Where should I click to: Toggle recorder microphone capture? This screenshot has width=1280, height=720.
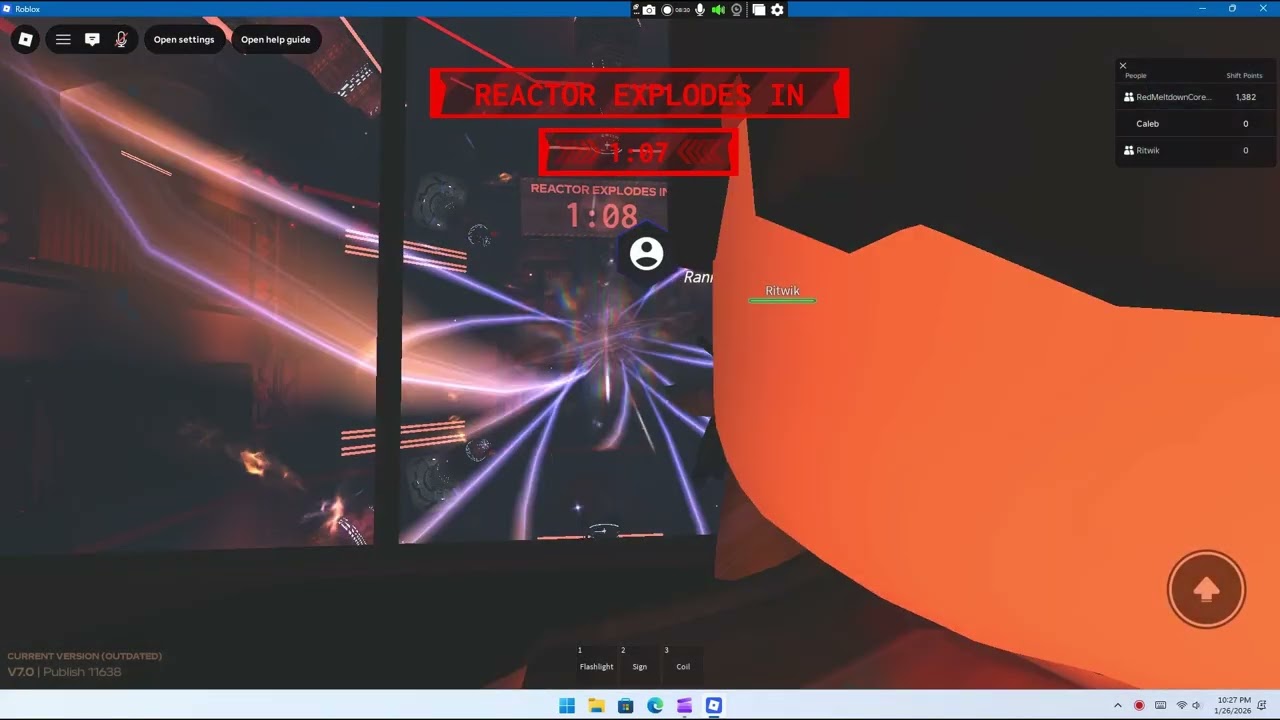pyautogui.click(x=700, y=9)
